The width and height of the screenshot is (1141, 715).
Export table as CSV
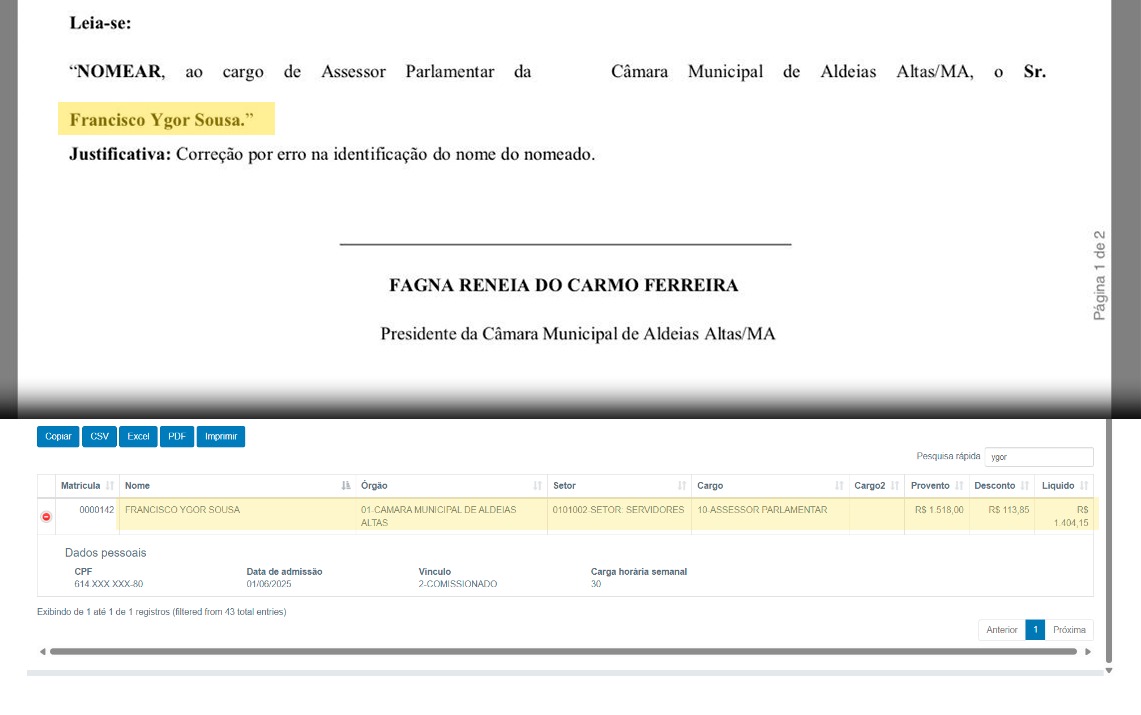click(100, 437)
